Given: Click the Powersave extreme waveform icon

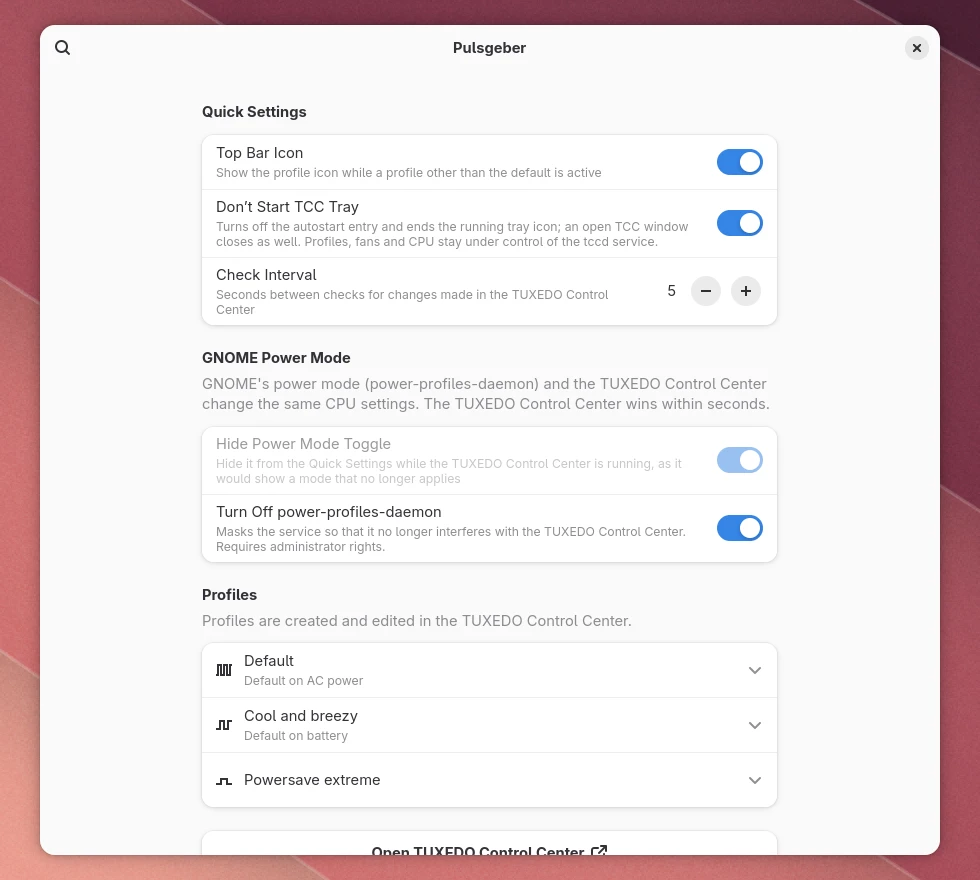Looking at the screenshot, I should click(224, 781).
